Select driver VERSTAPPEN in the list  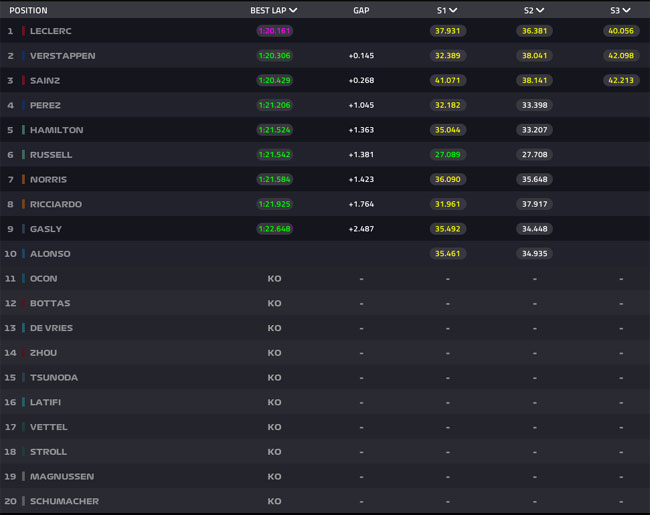click(x=63, y=56)
